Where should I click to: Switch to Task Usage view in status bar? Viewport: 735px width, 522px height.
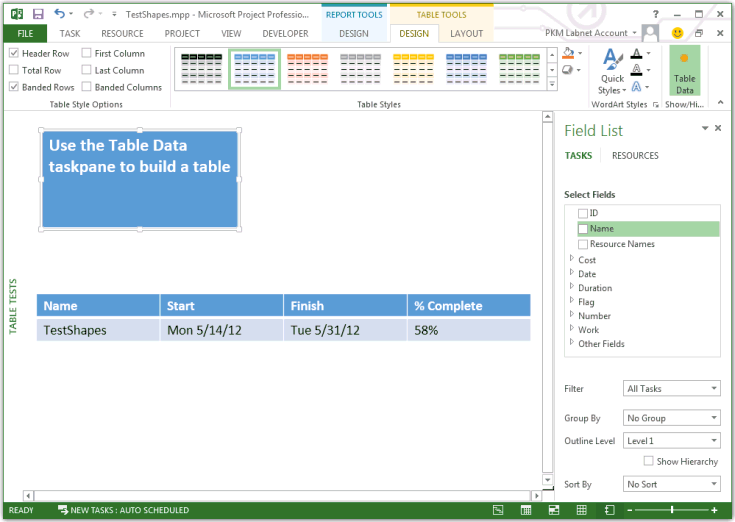[526, 510]
